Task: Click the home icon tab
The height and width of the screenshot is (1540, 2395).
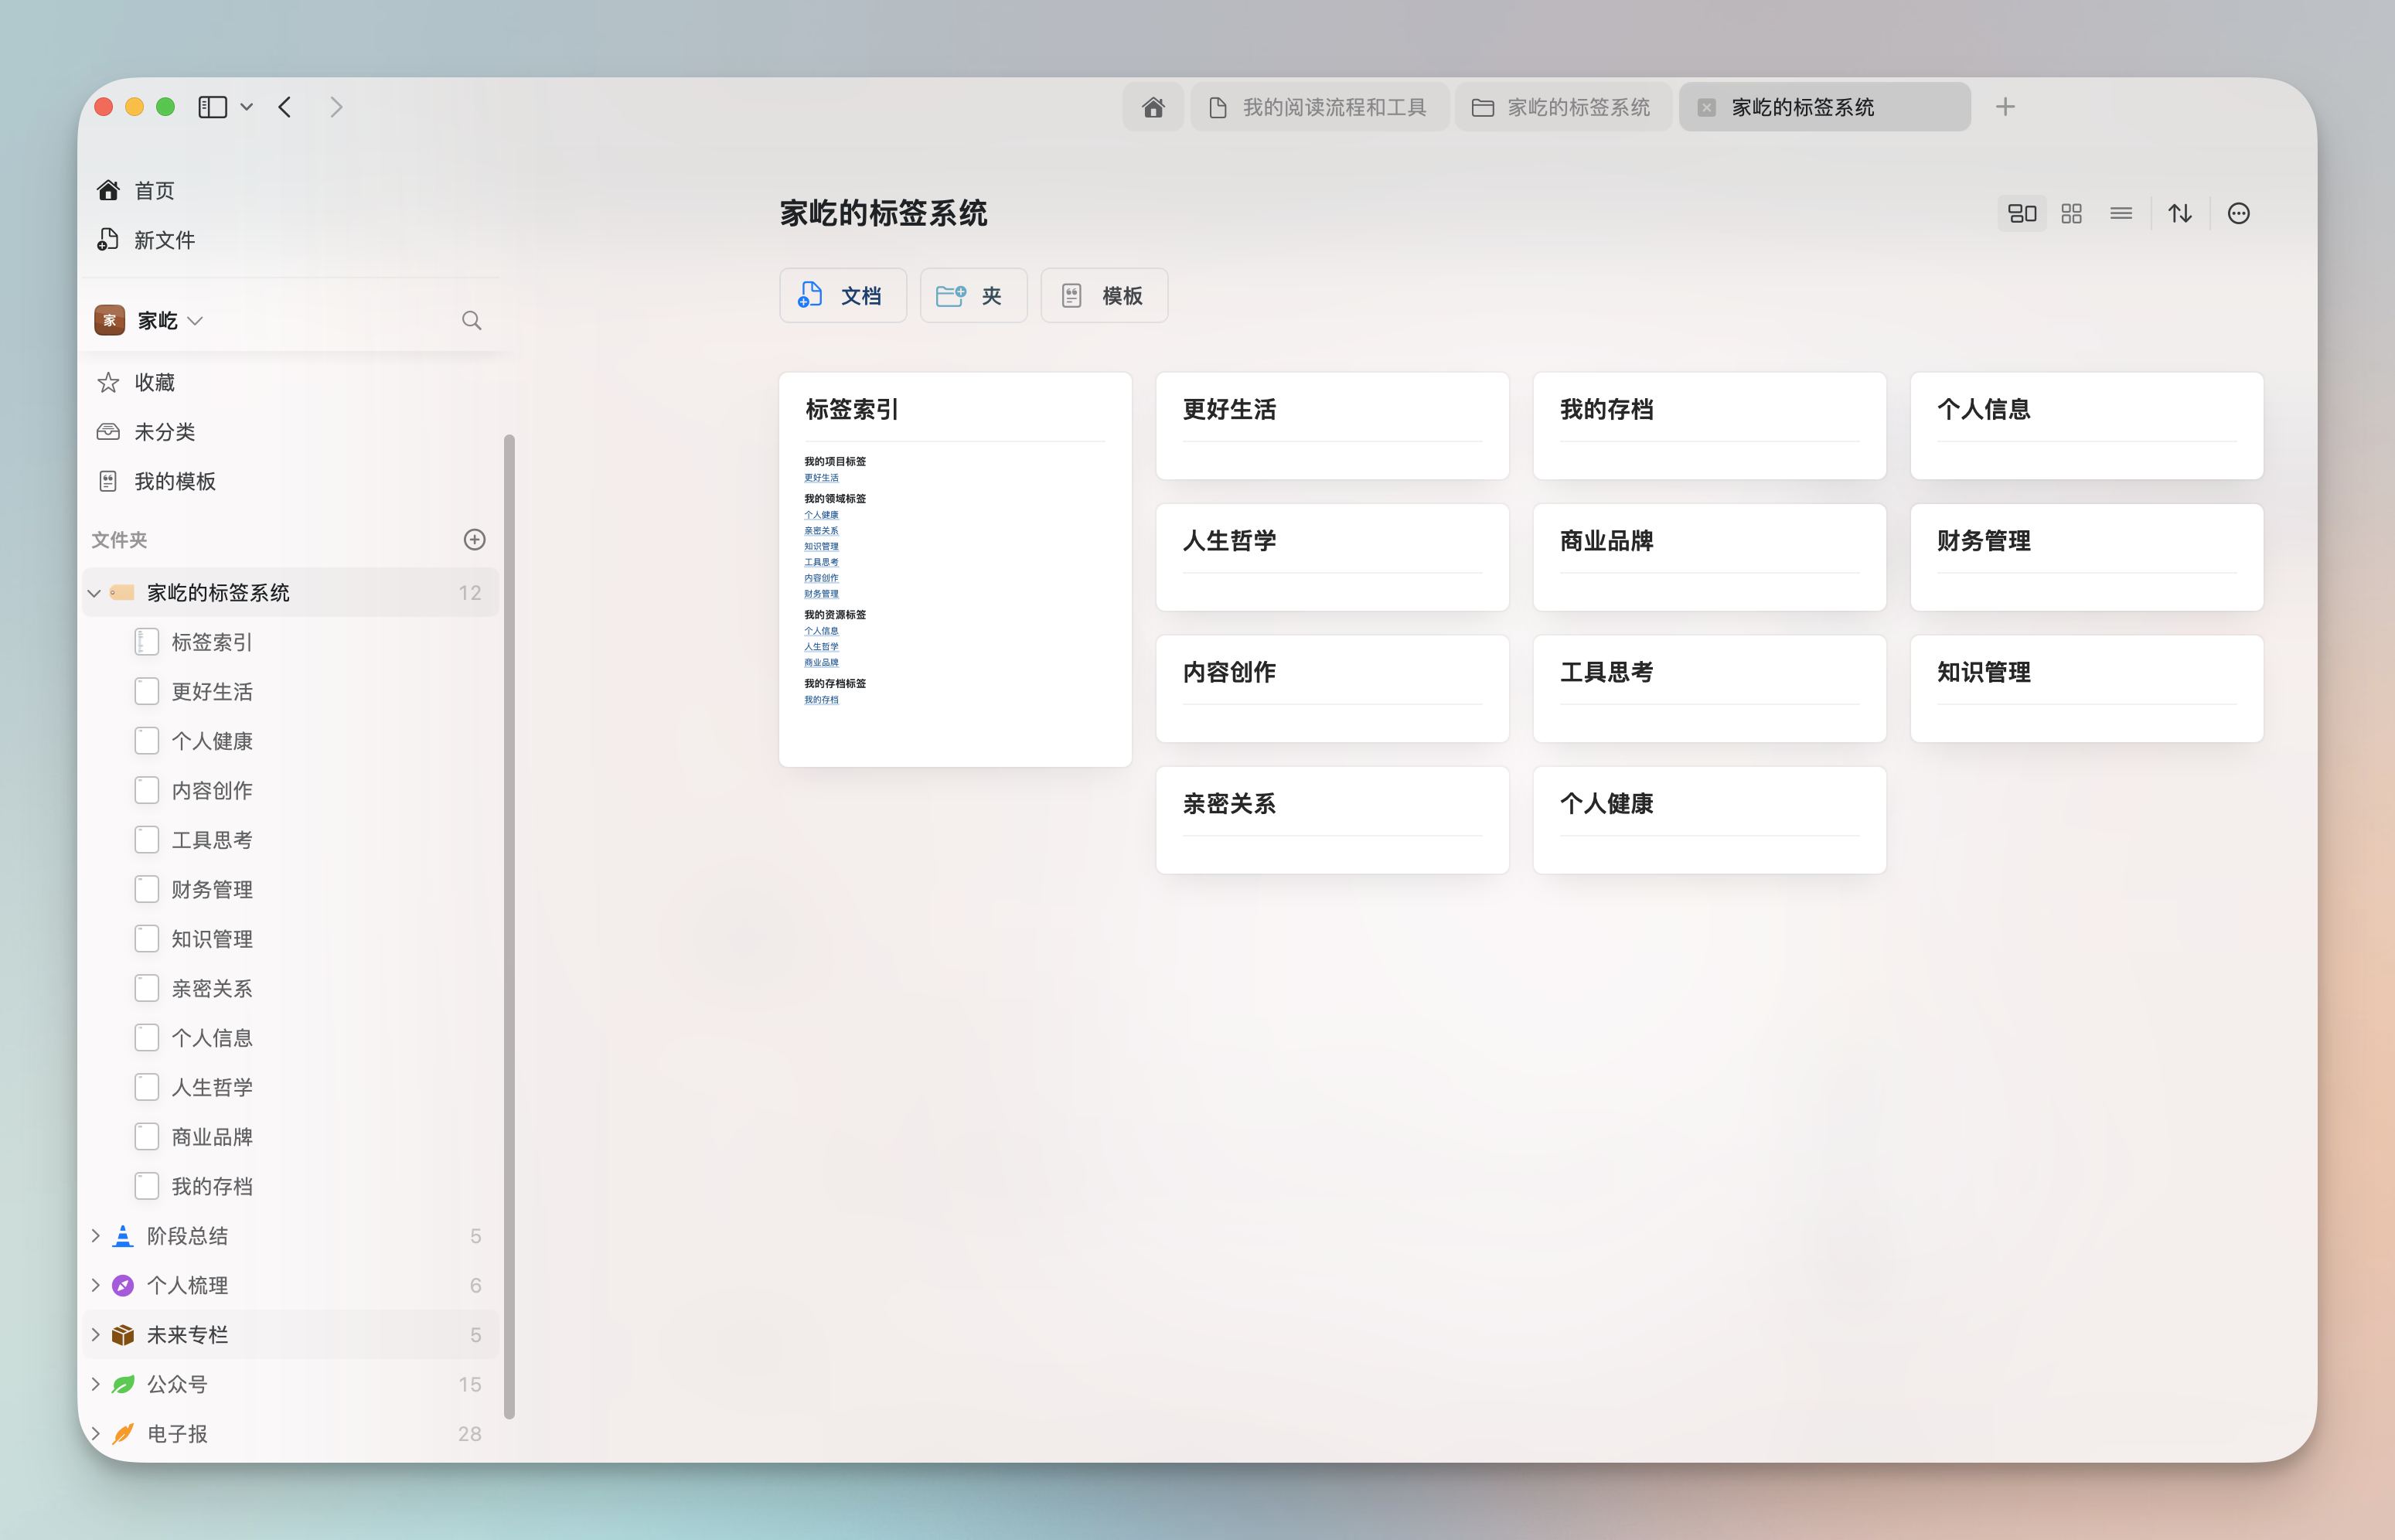Action: (1153, 107)
